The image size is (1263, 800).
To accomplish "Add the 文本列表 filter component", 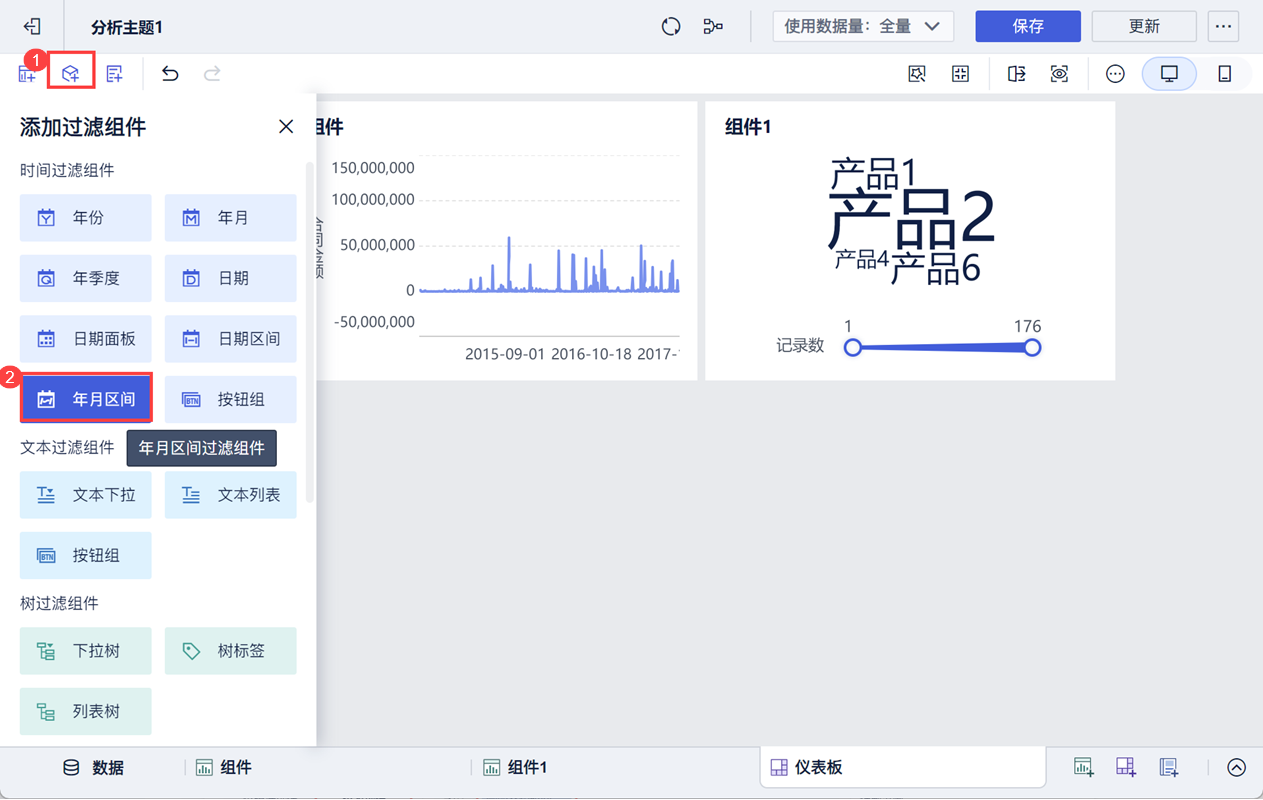I will [231, 495].
